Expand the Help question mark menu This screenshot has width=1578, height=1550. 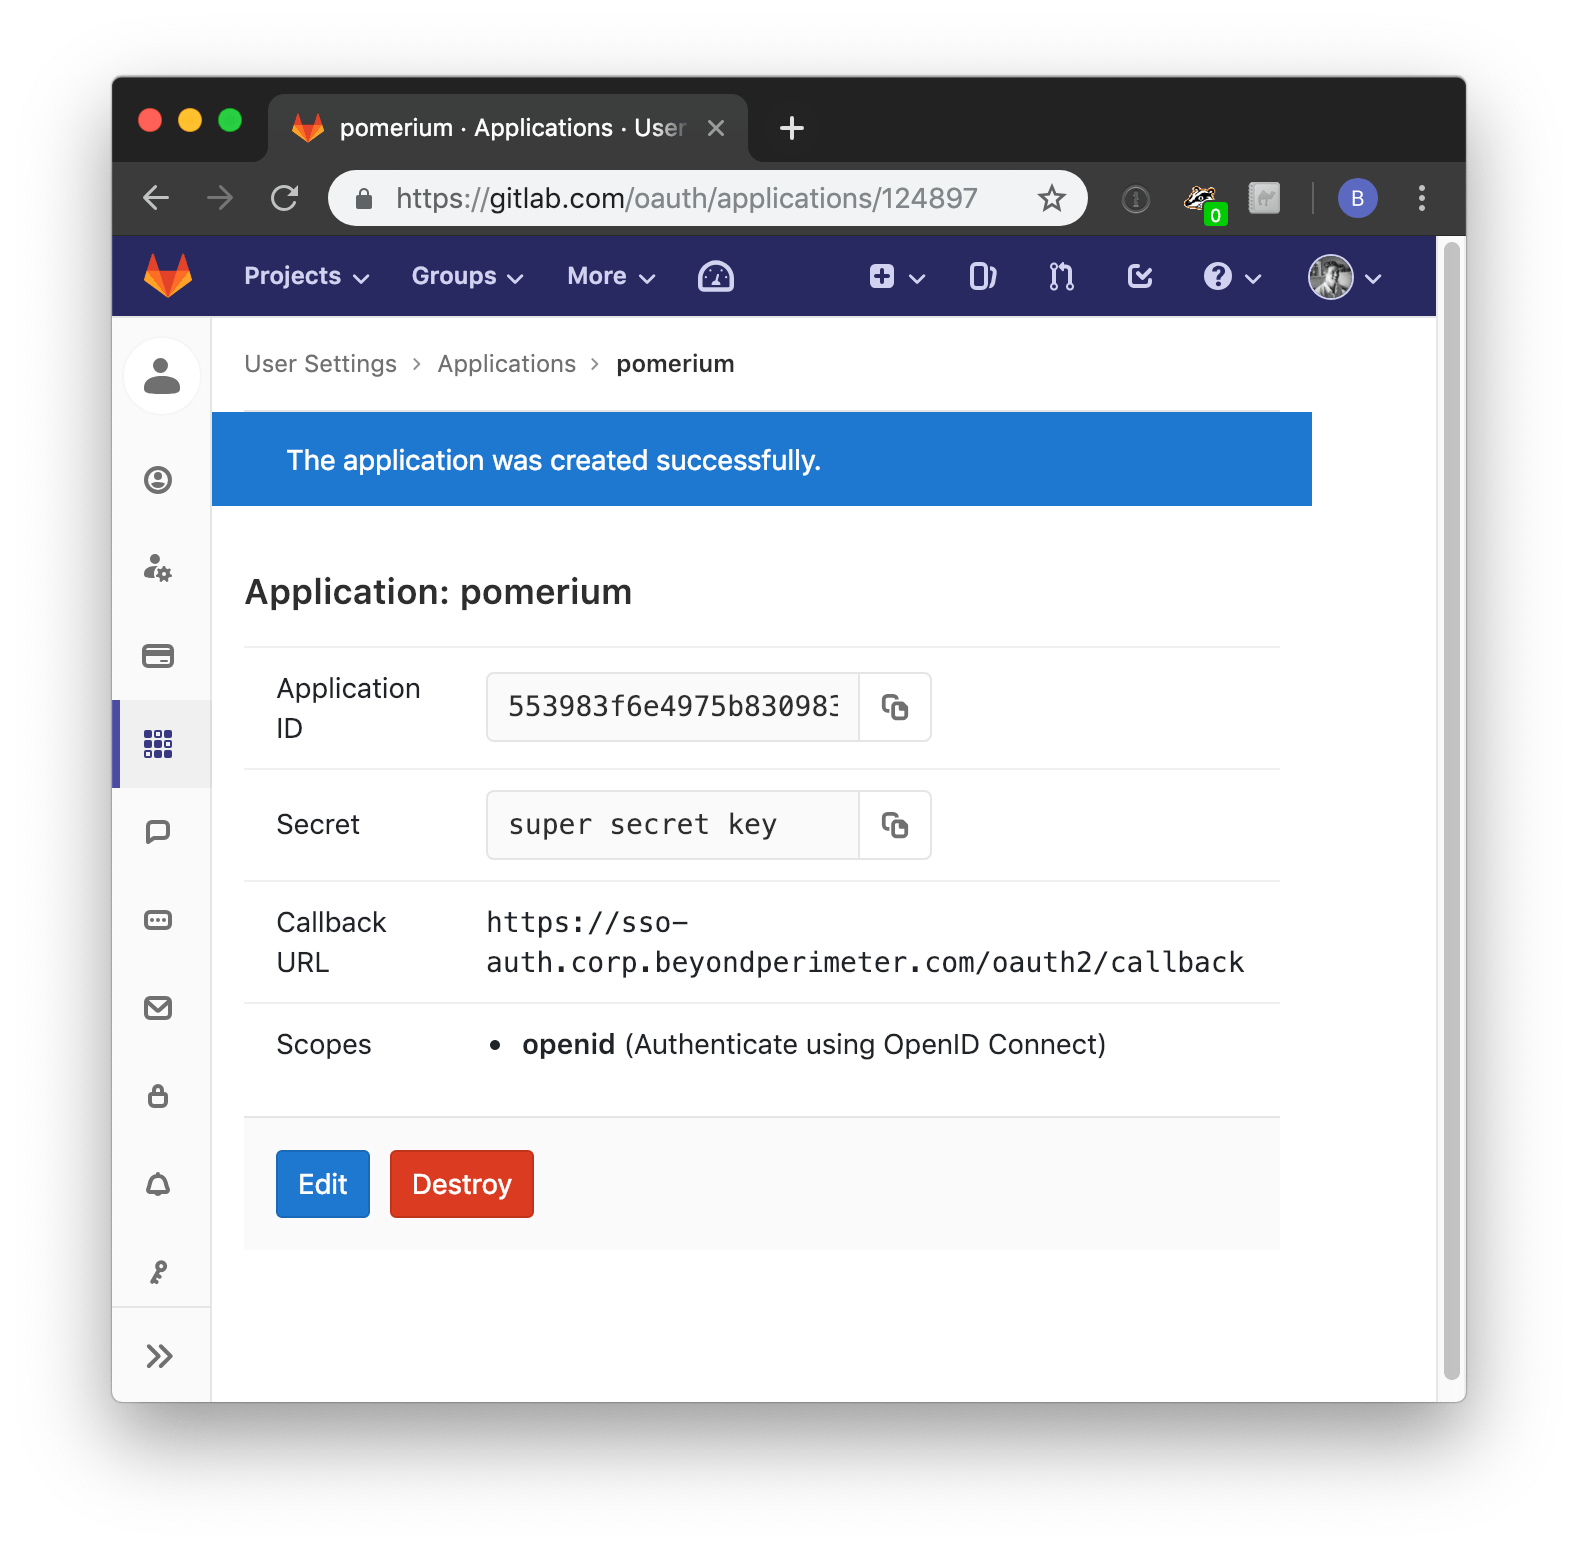[1232, 277]
